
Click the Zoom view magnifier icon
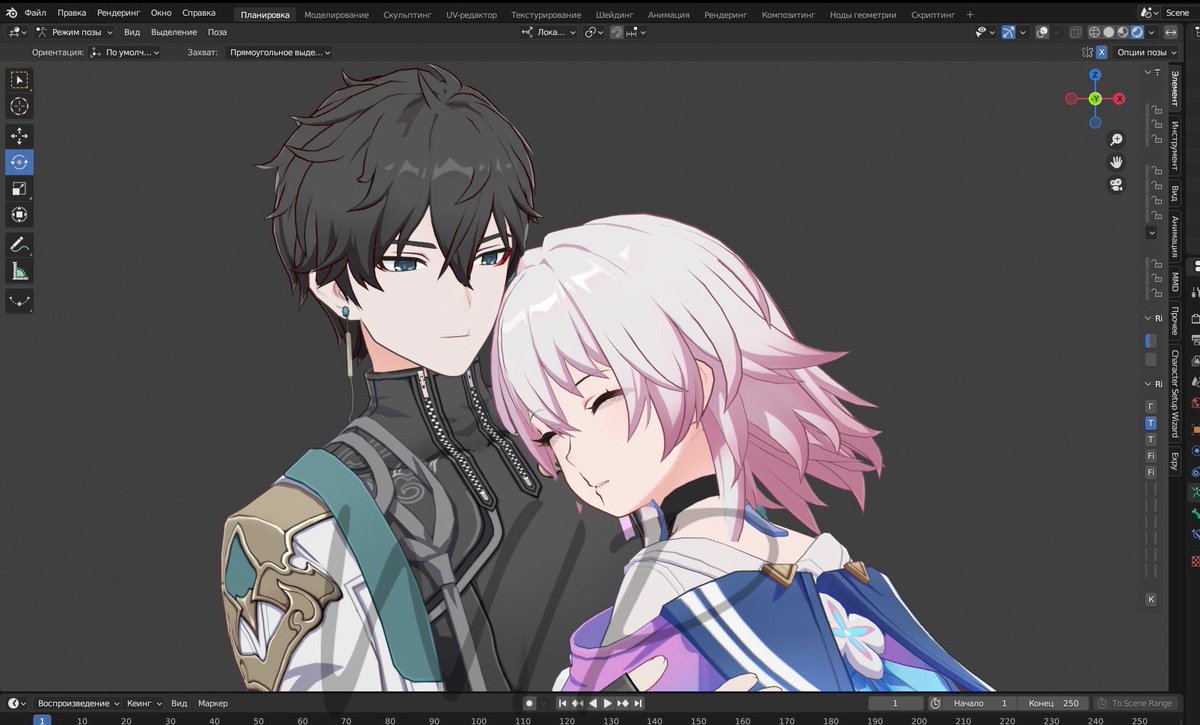(x=1116, y=139)
